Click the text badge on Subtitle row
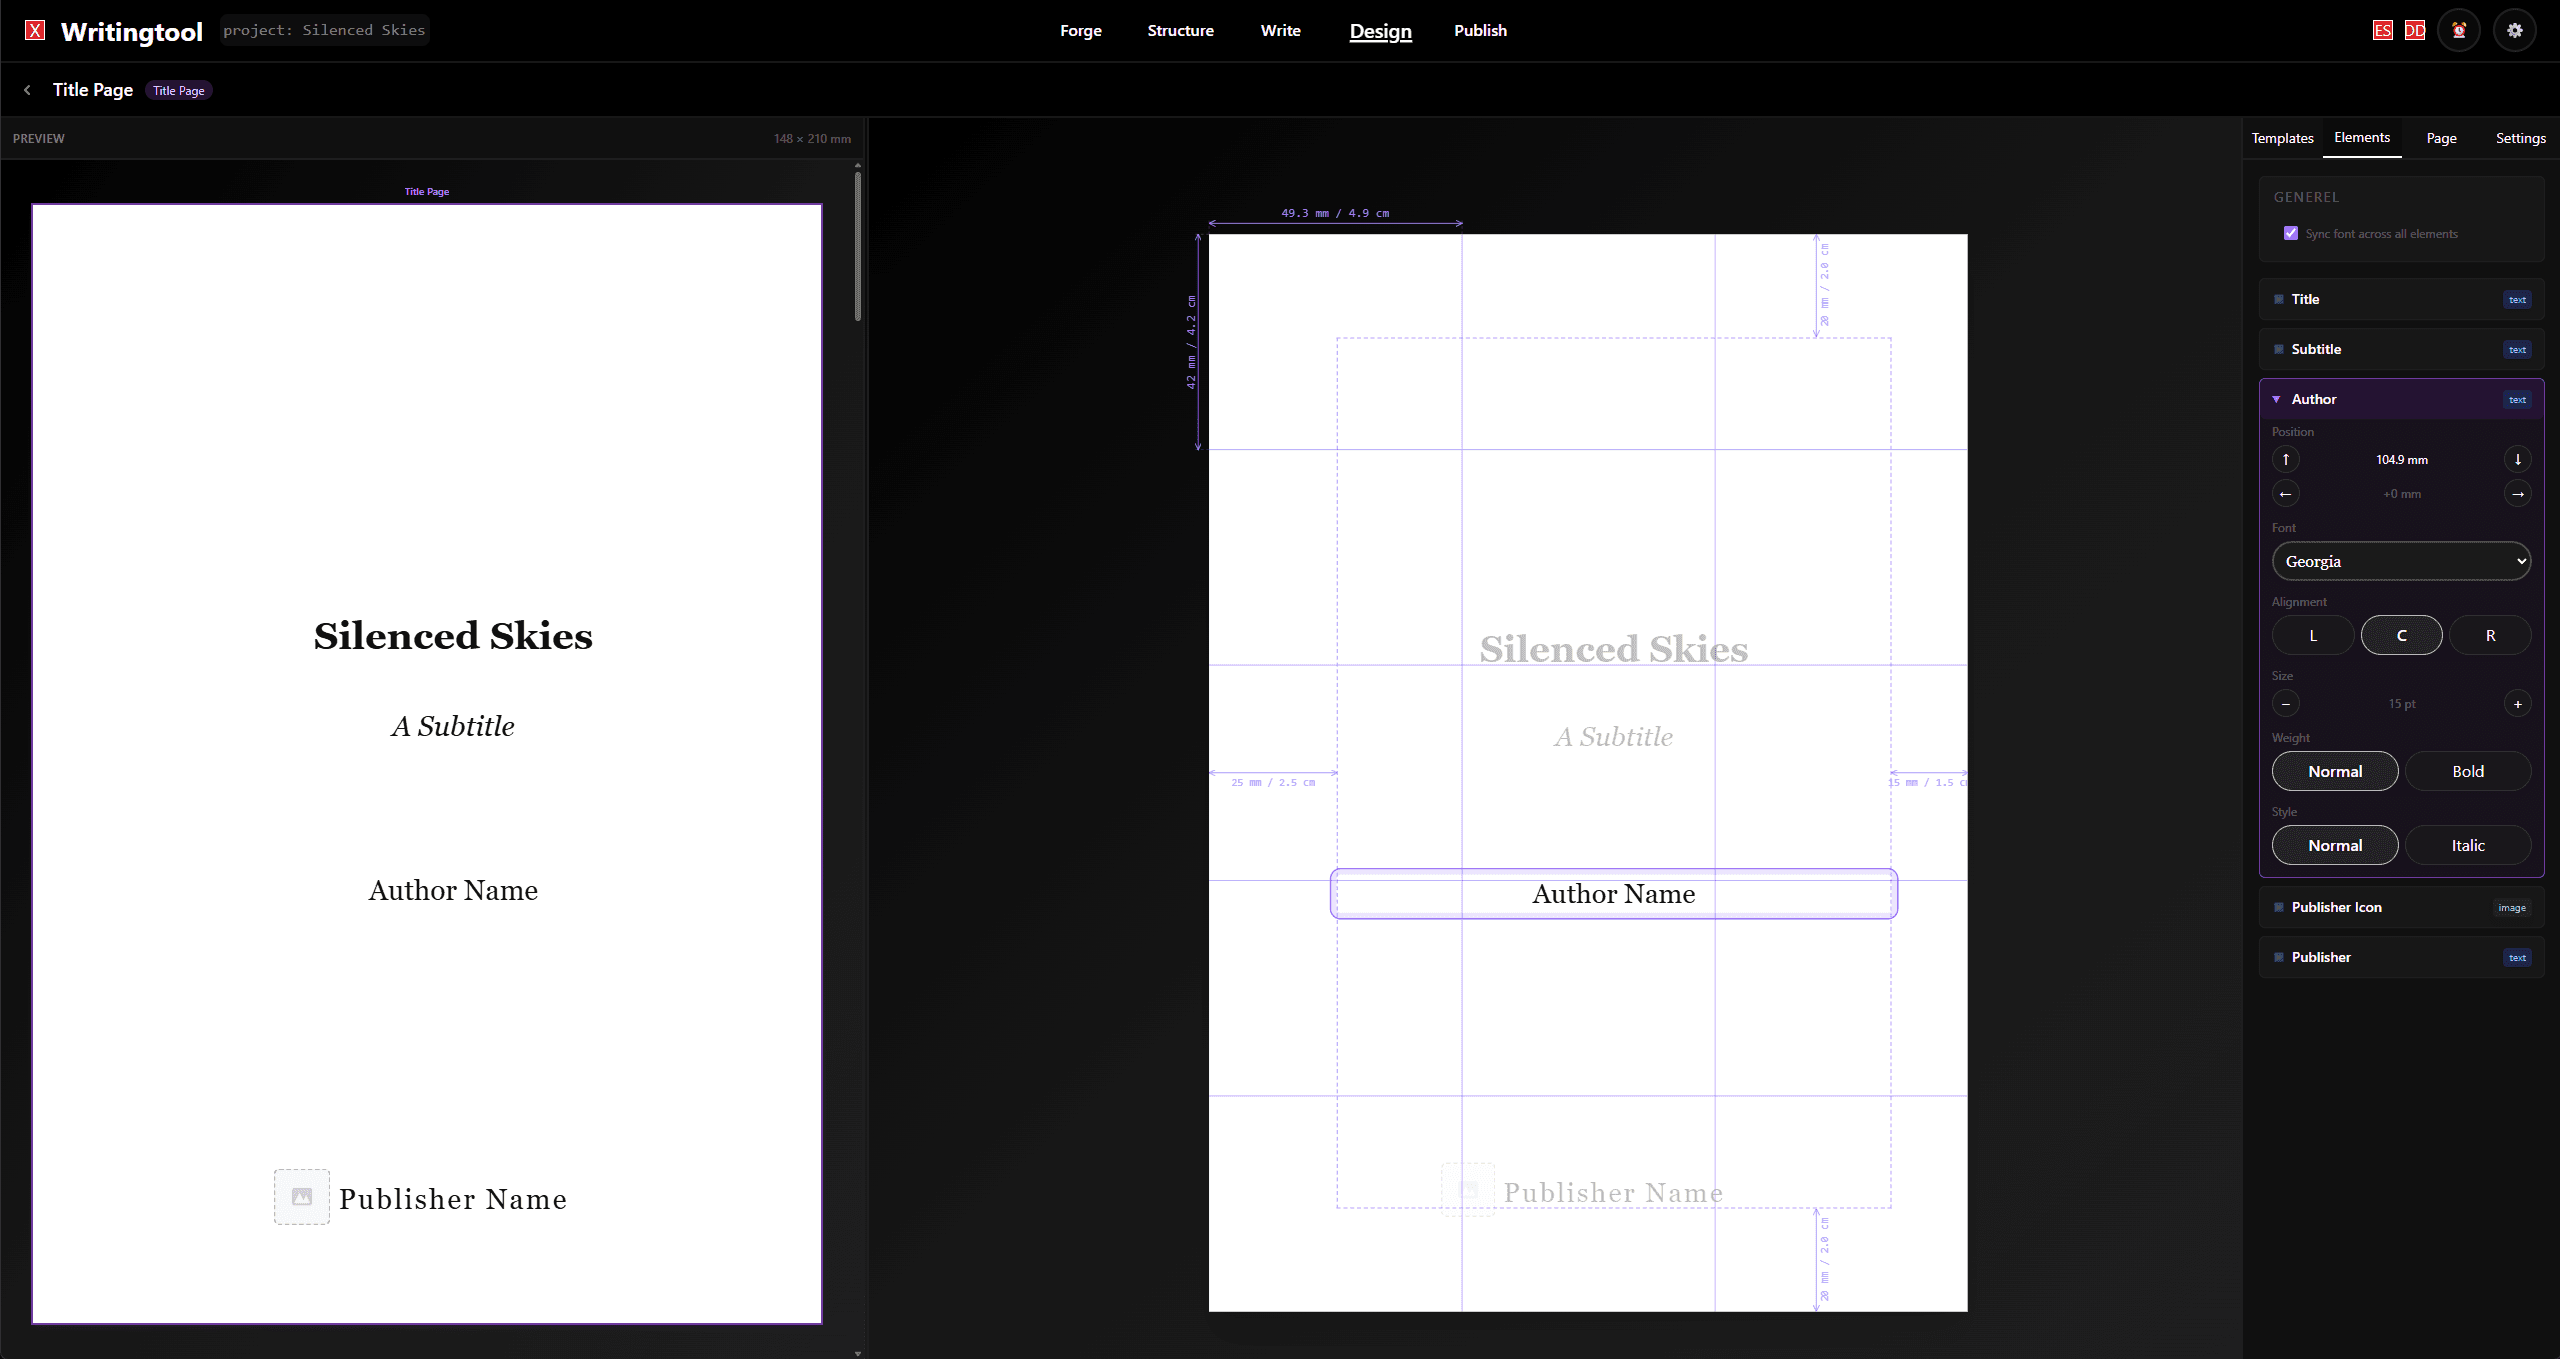 [2517, 349]
